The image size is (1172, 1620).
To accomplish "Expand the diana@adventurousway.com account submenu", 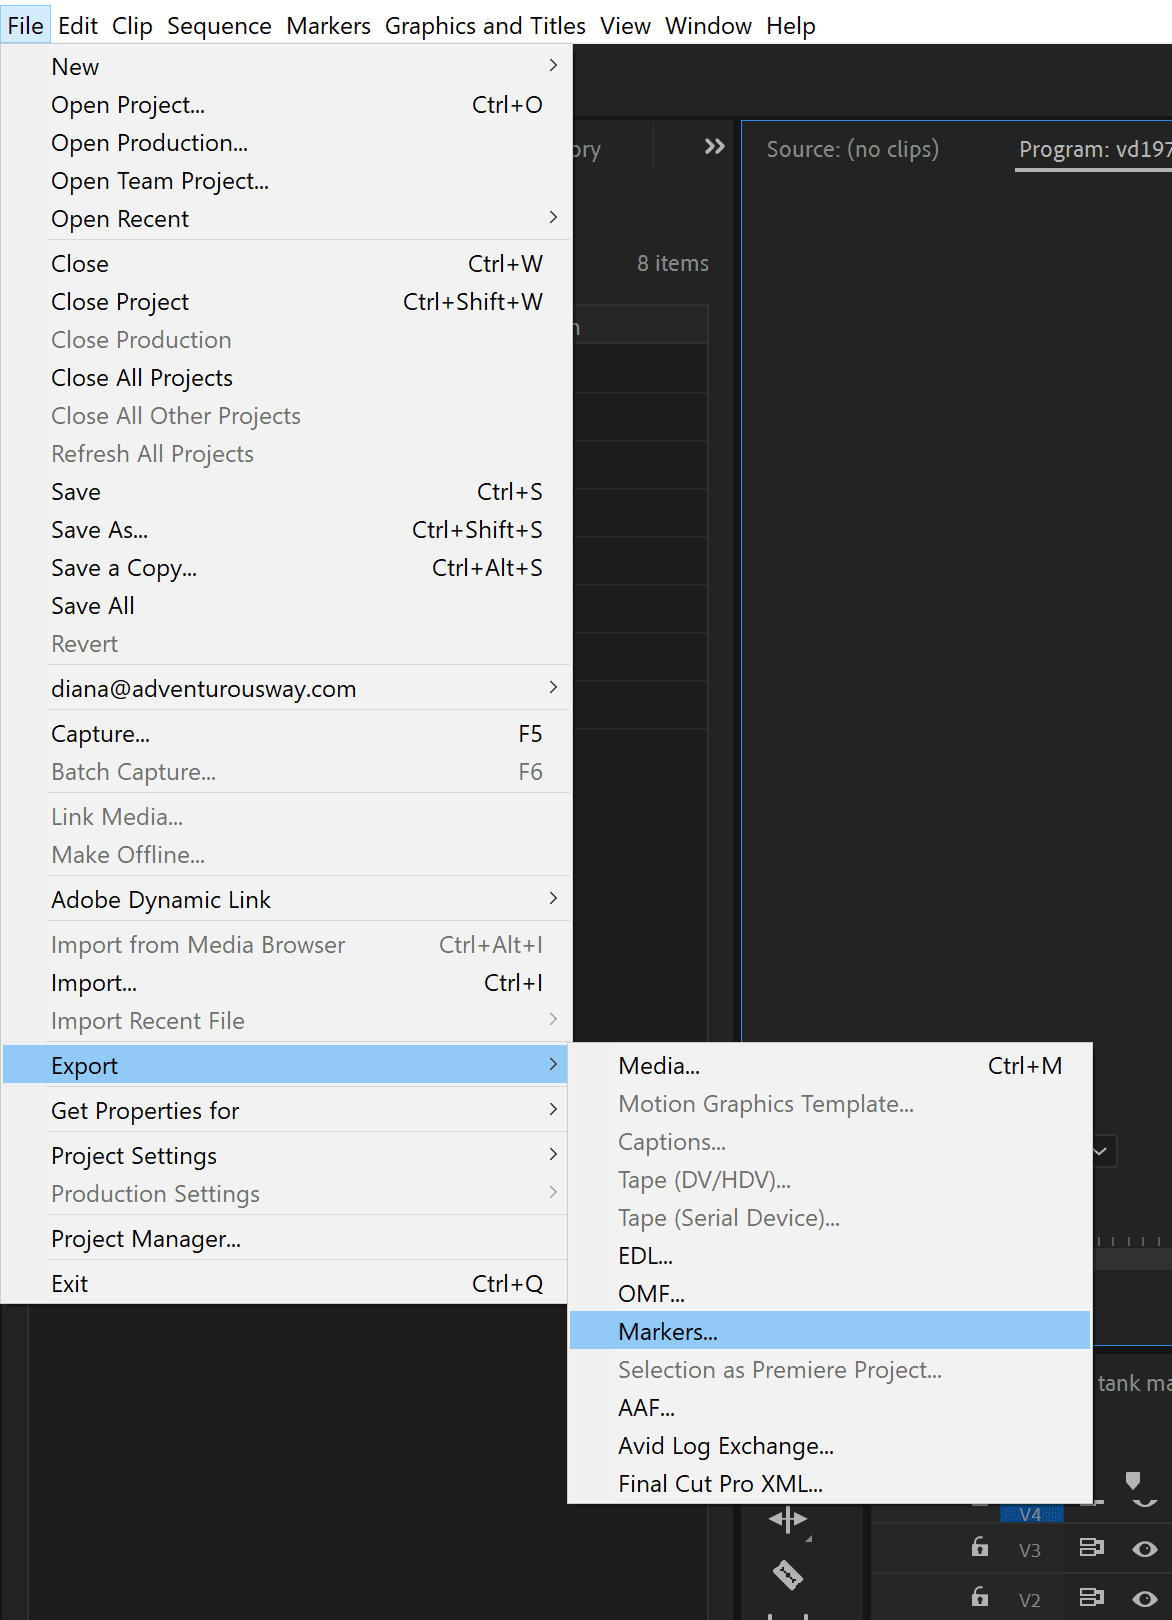I will (x=286, y=689).
